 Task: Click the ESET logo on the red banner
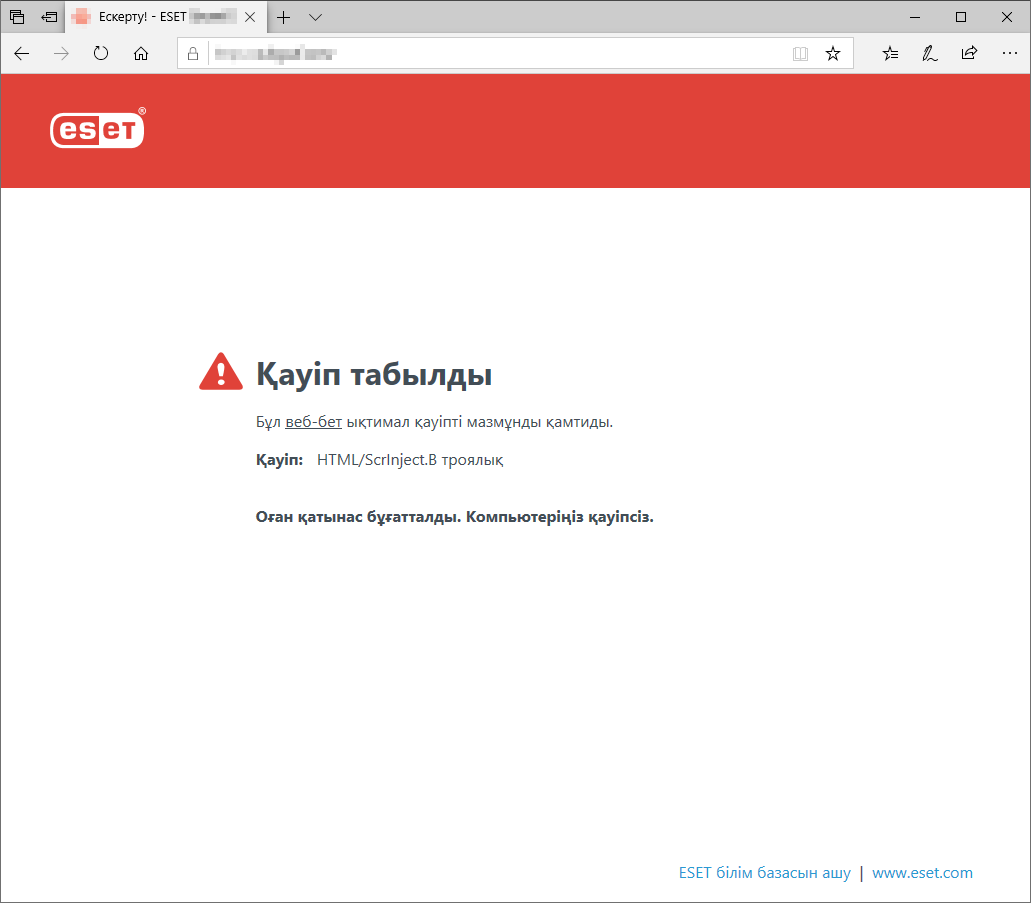pos(96,129)
